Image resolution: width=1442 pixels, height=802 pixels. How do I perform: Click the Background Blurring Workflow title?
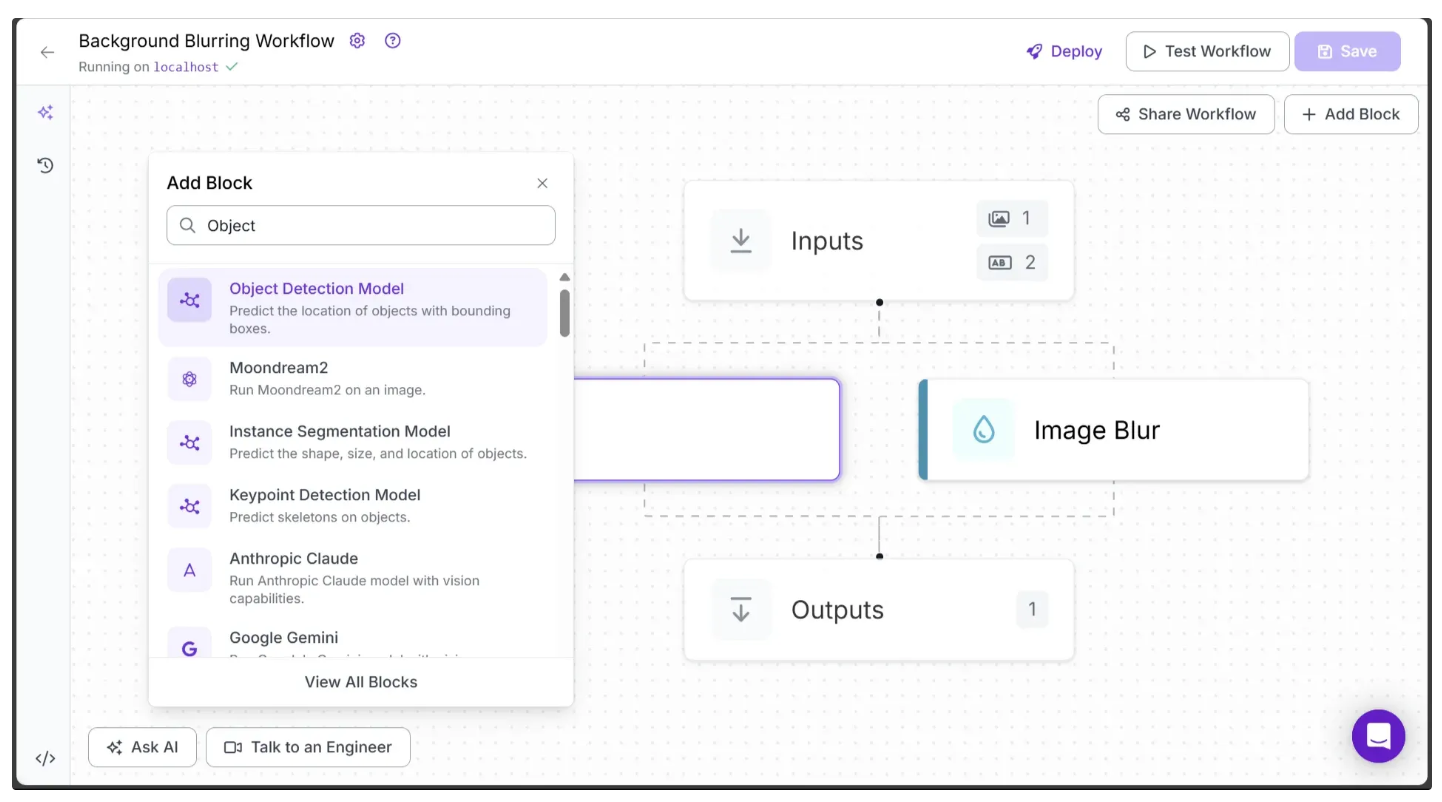click(207, 41)
